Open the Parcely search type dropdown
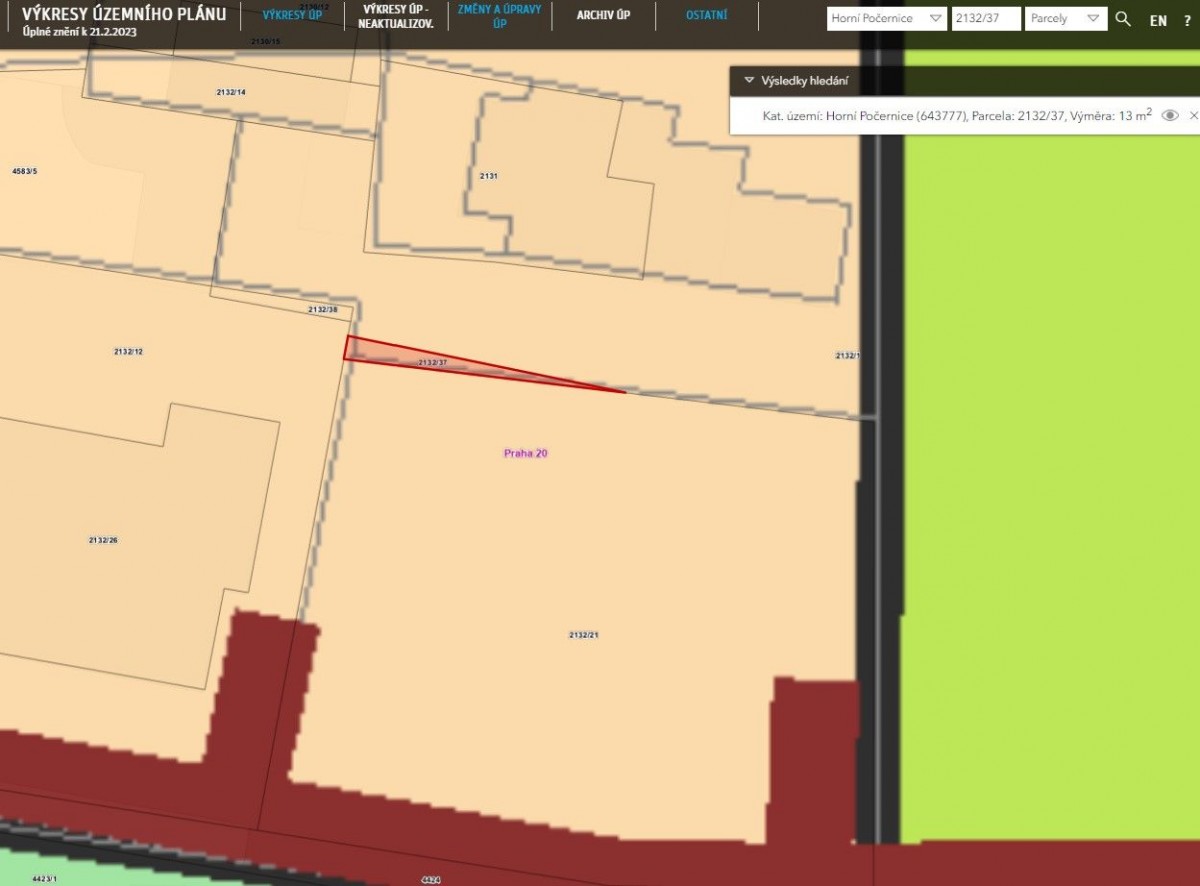 1067,19
